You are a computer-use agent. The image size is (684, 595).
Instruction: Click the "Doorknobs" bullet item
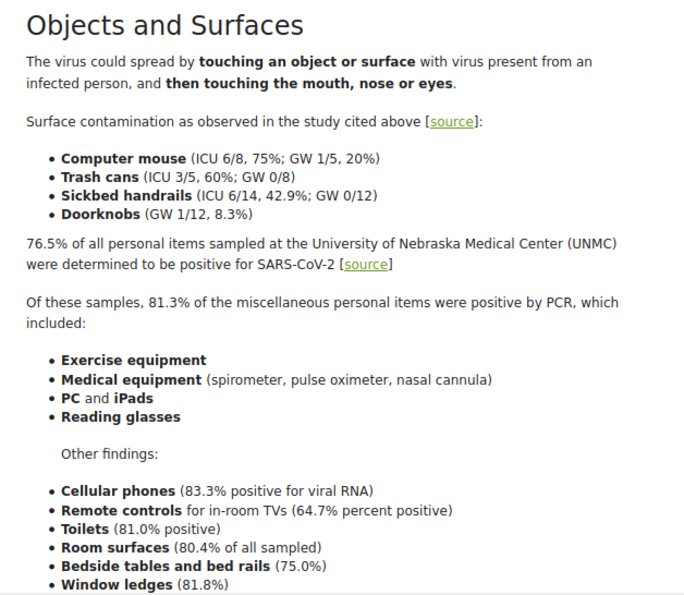(x=101, y=214)
